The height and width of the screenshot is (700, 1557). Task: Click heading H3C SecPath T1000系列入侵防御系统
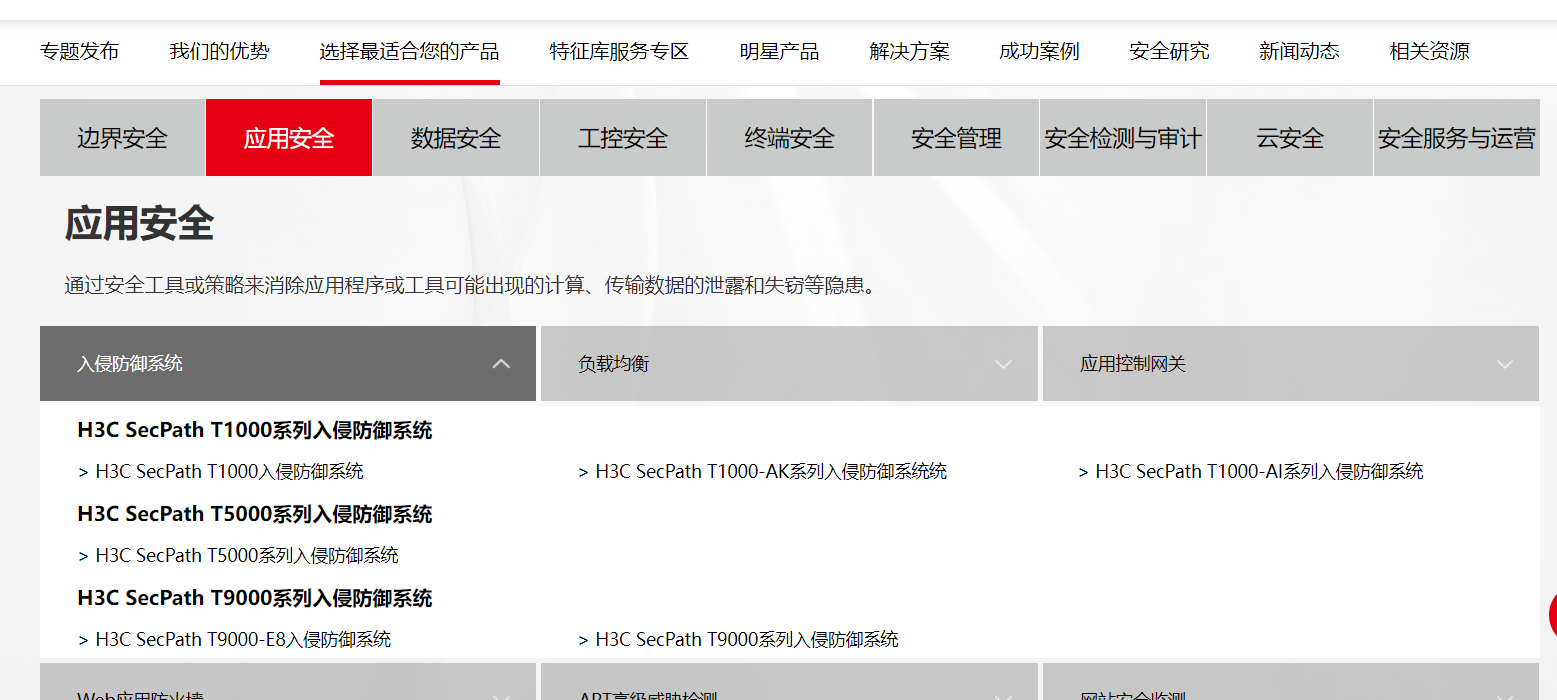tap(255, 431)
